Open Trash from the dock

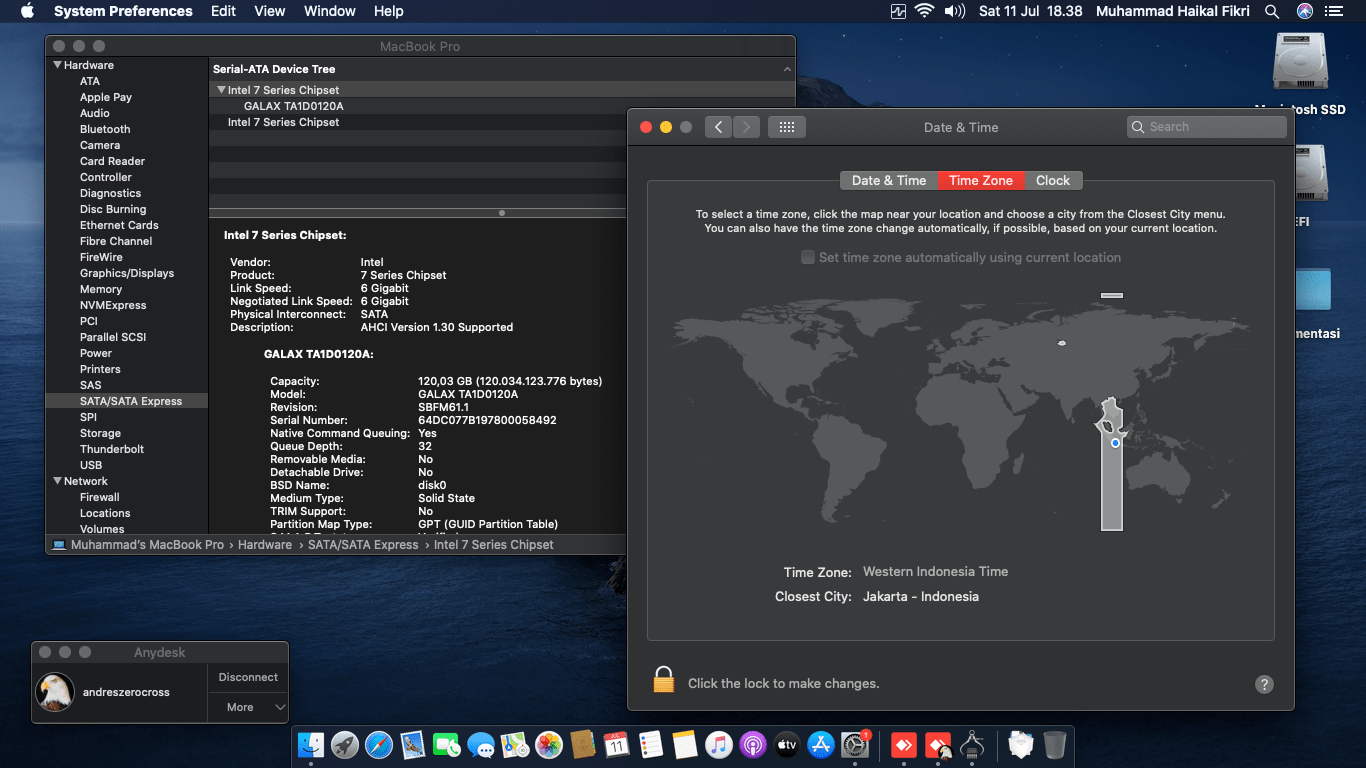point(1054,745)
